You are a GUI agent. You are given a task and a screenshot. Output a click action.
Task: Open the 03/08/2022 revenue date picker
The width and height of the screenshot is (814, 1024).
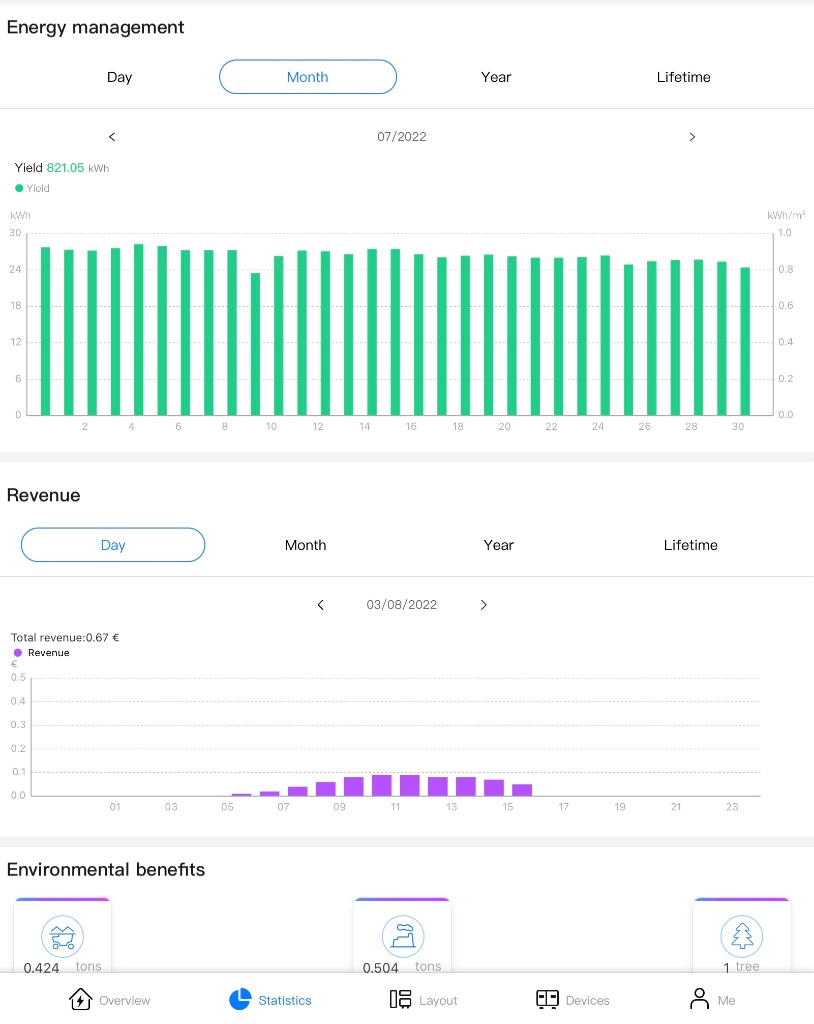pyautogui.click(x=402, y=605)
